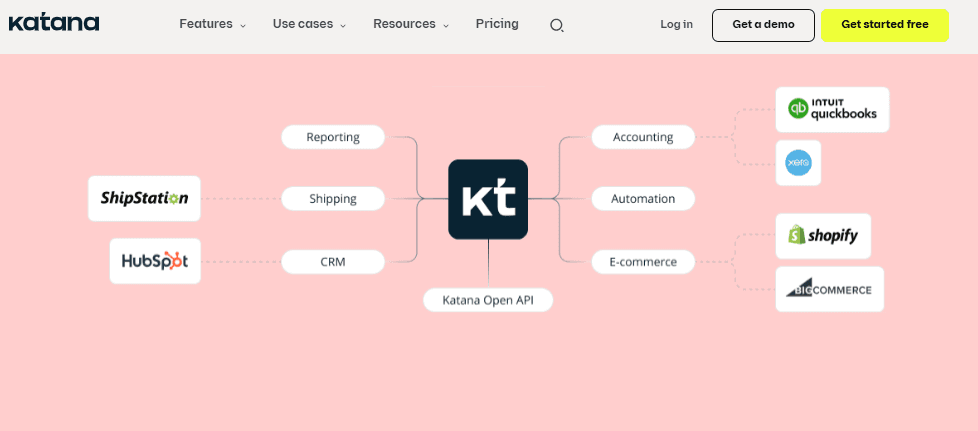Select the Shipping pill
Viewport: 978px width, 431px height.
click(x=333, y=198)
